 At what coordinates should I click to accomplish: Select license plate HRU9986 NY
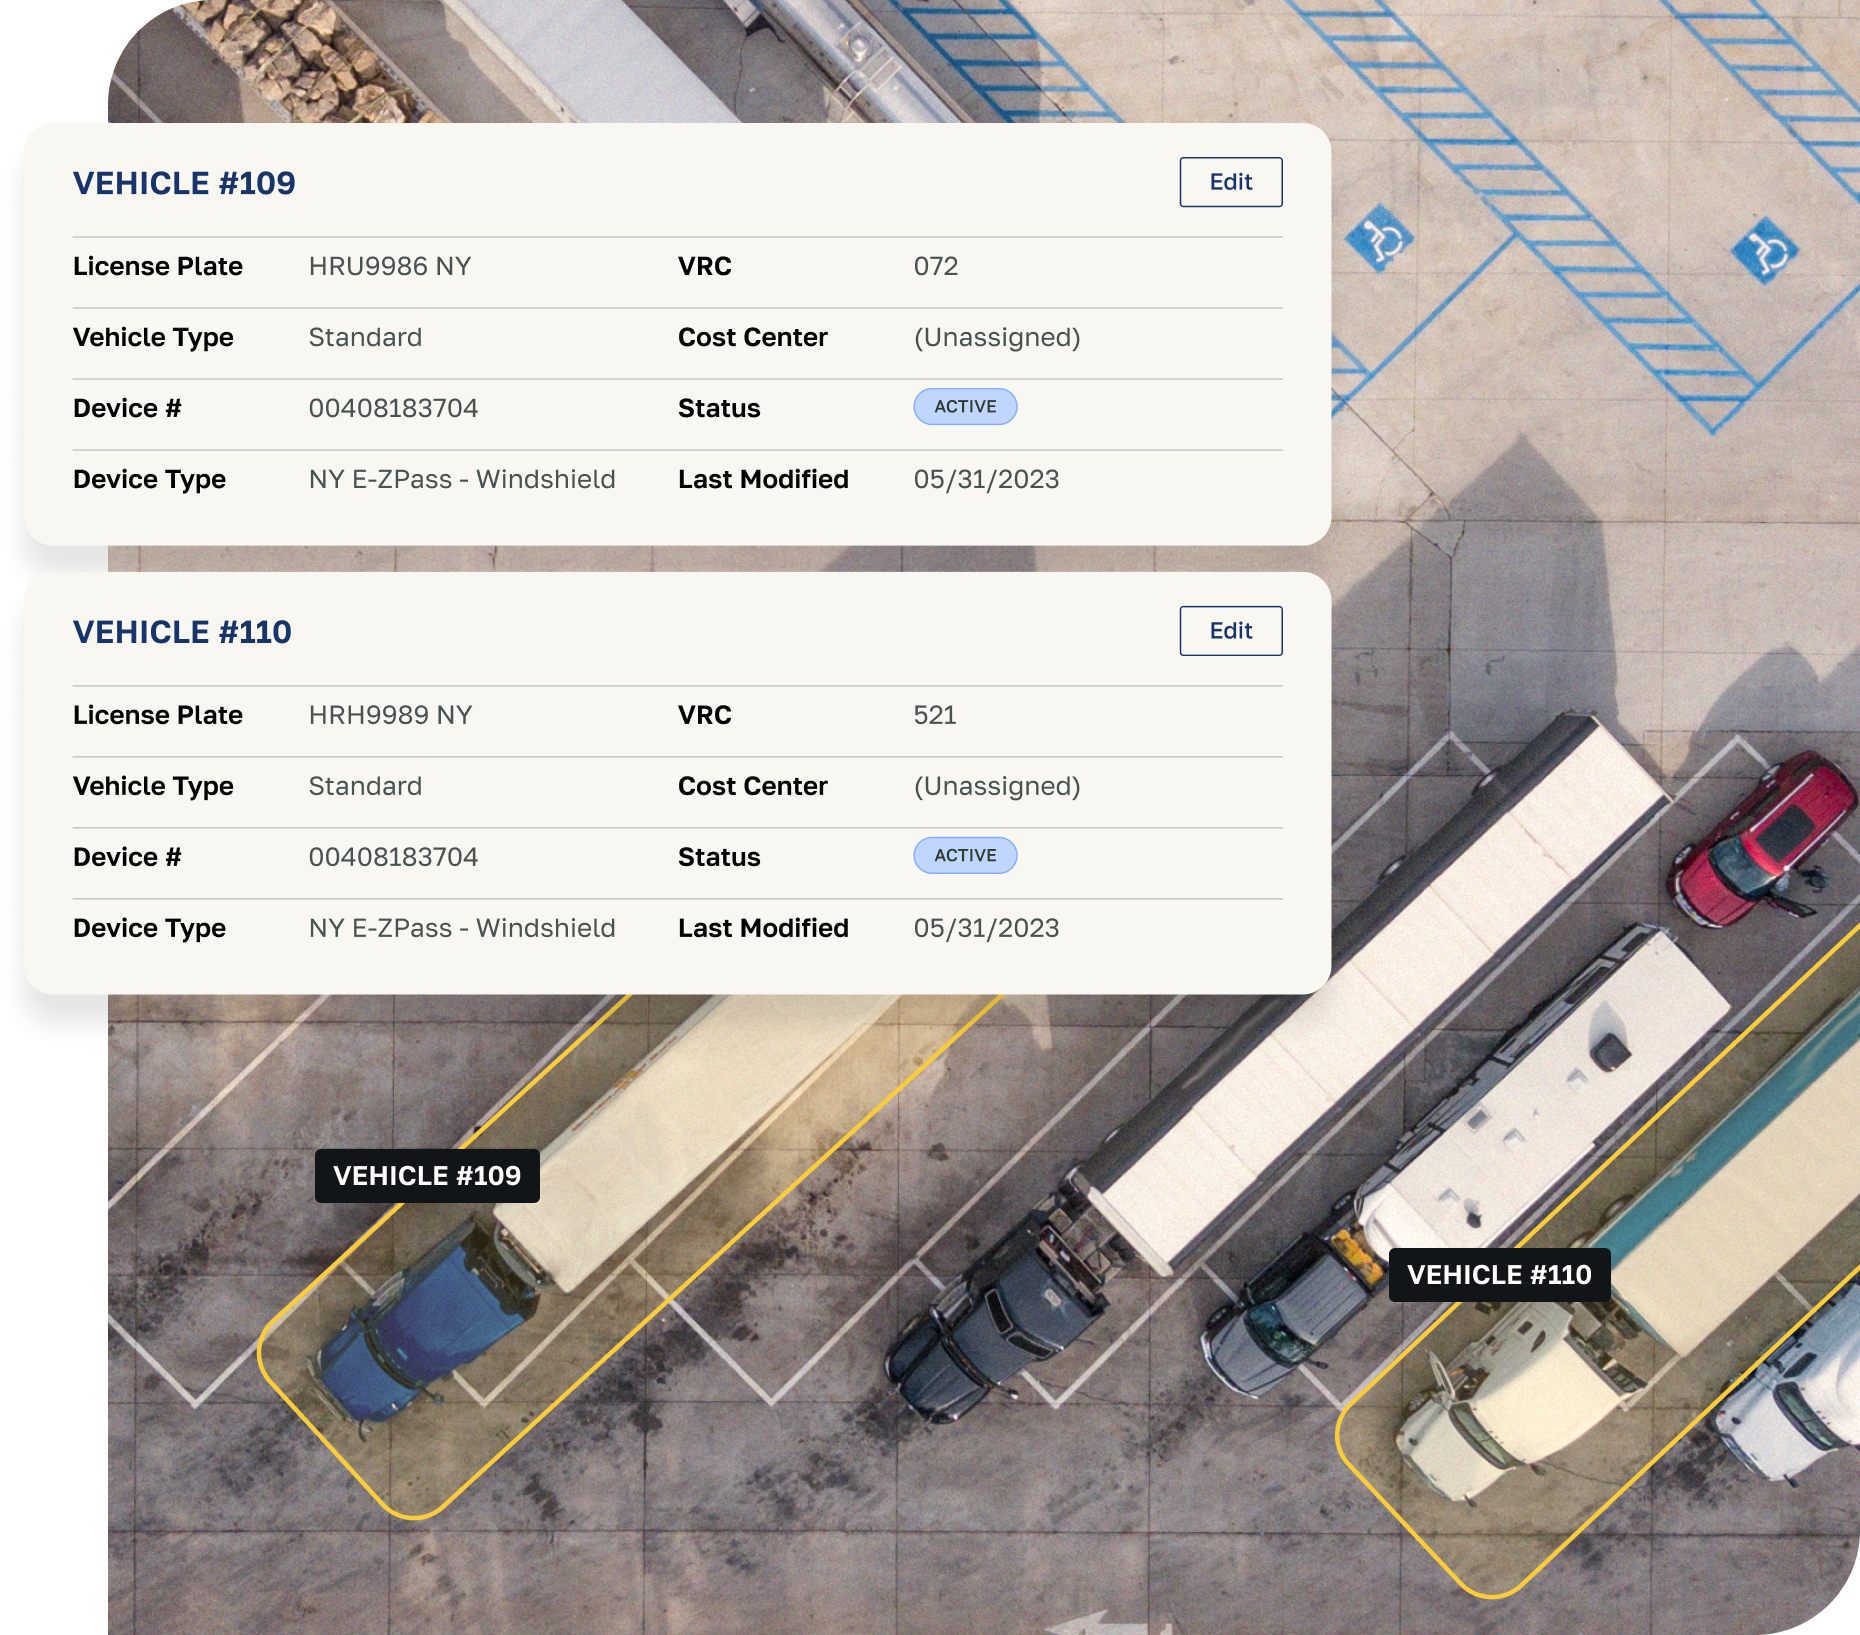tap(389, 267)
